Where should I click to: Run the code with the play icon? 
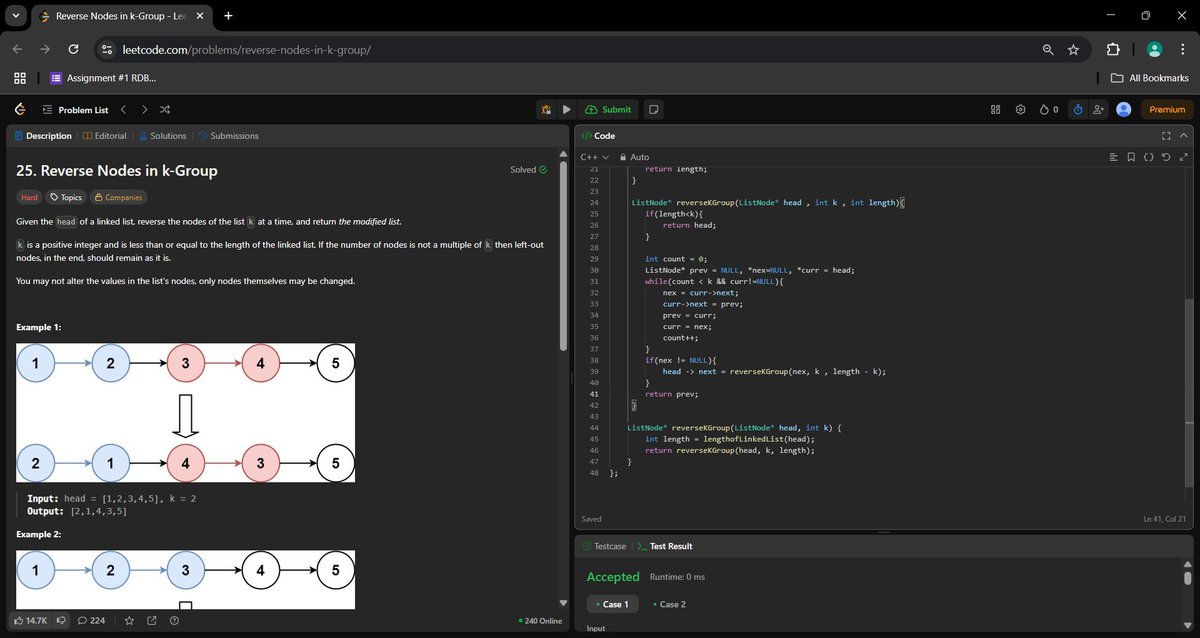(x=566, y=109)
